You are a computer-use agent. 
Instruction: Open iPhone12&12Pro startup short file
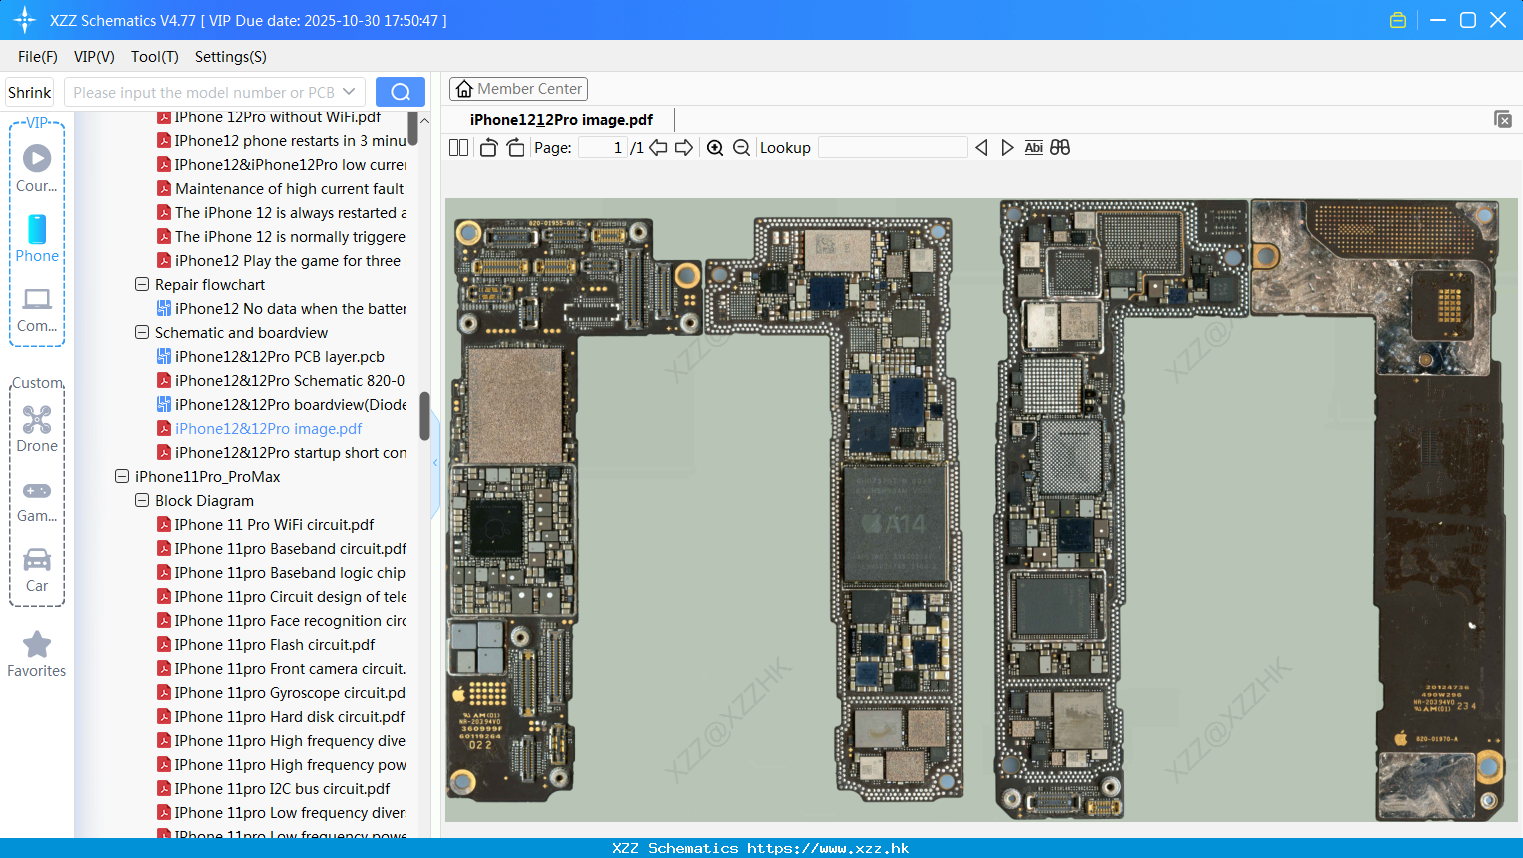pyautogui.click(x=289, y=453)
